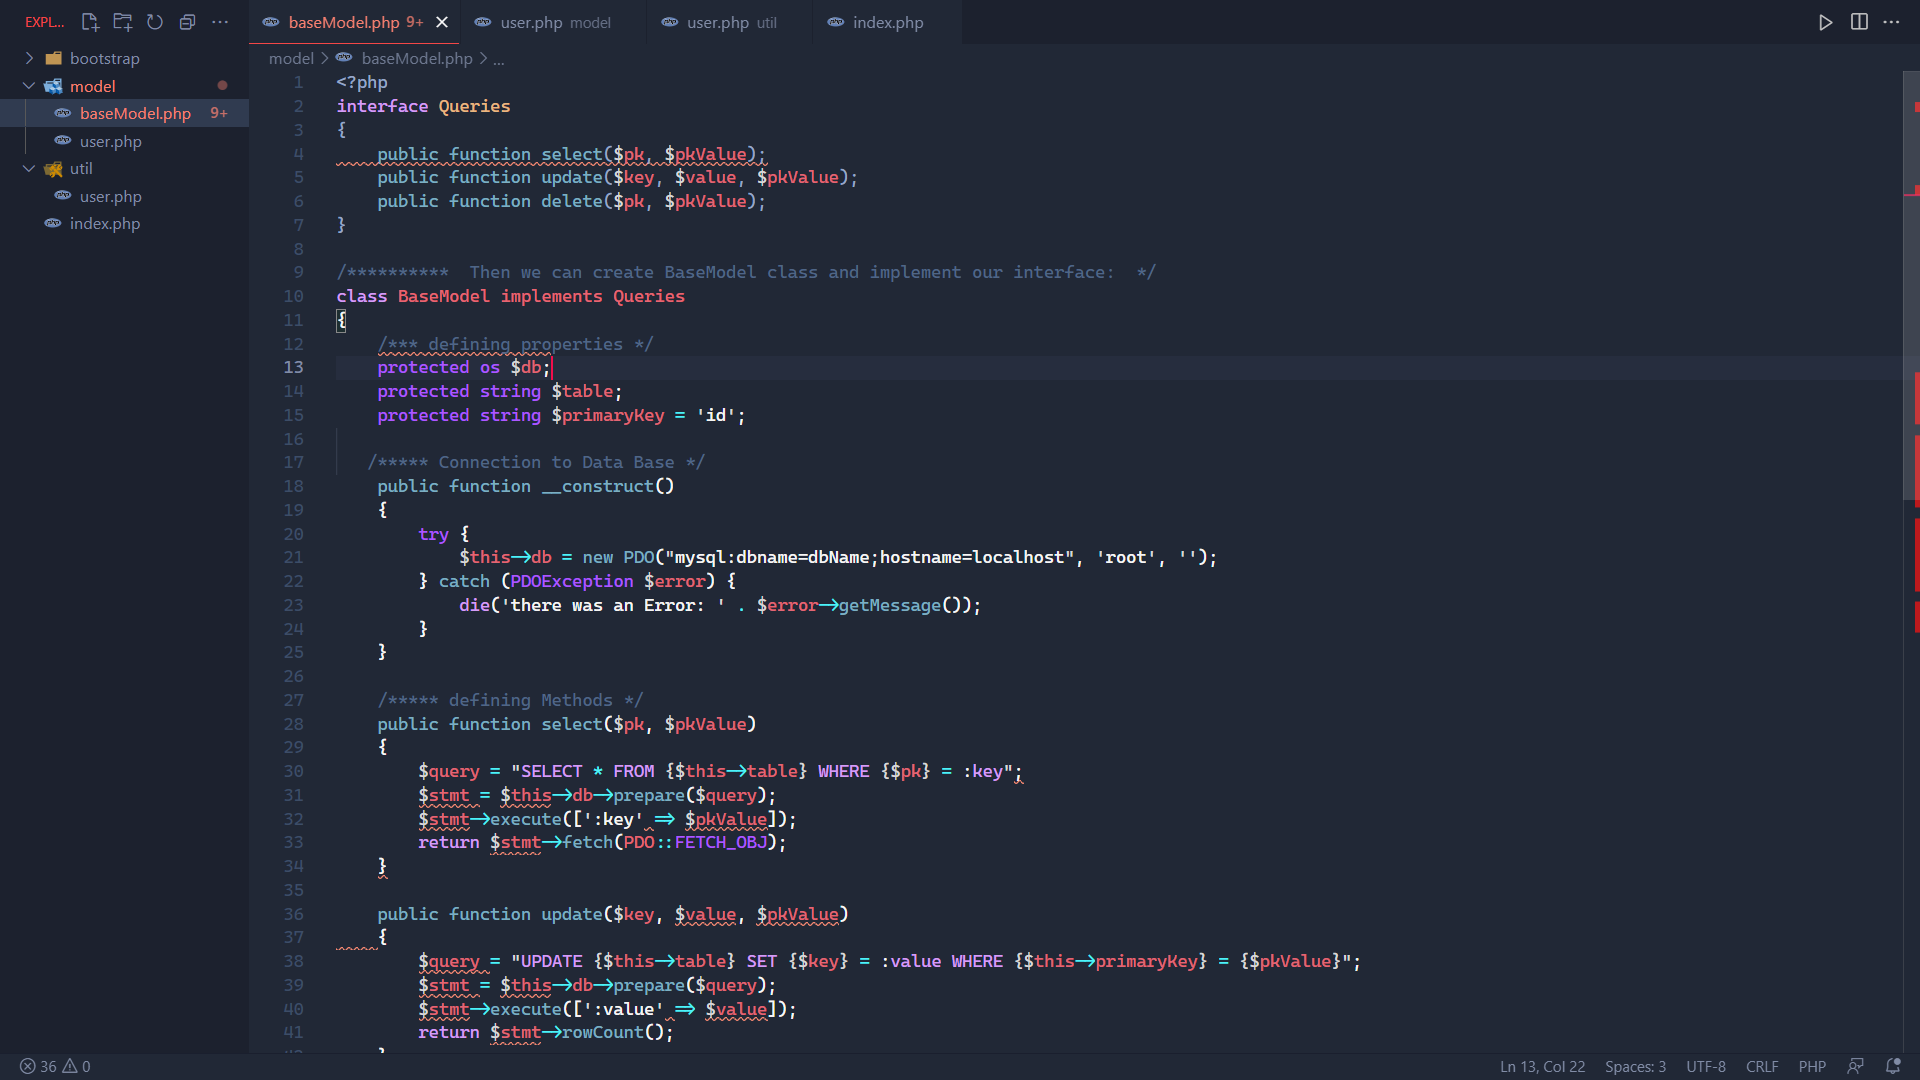Click the model breadcrumb segment
Image resolution: width=1920 pixels, height=1080 pixels.
tap(291, 58)
